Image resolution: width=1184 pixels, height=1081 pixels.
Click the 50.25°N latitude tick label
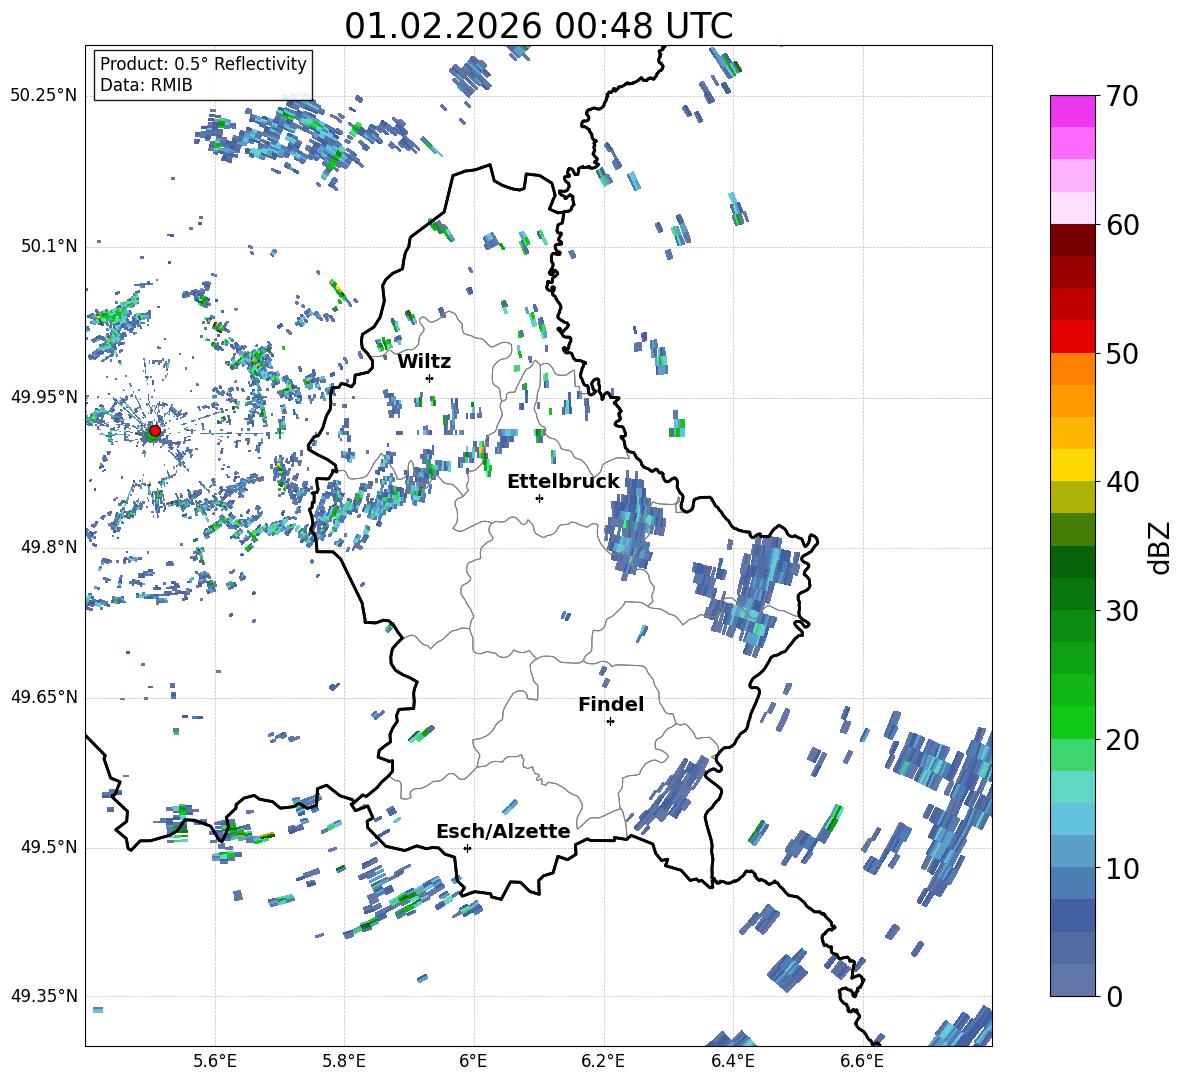point(44,95)
